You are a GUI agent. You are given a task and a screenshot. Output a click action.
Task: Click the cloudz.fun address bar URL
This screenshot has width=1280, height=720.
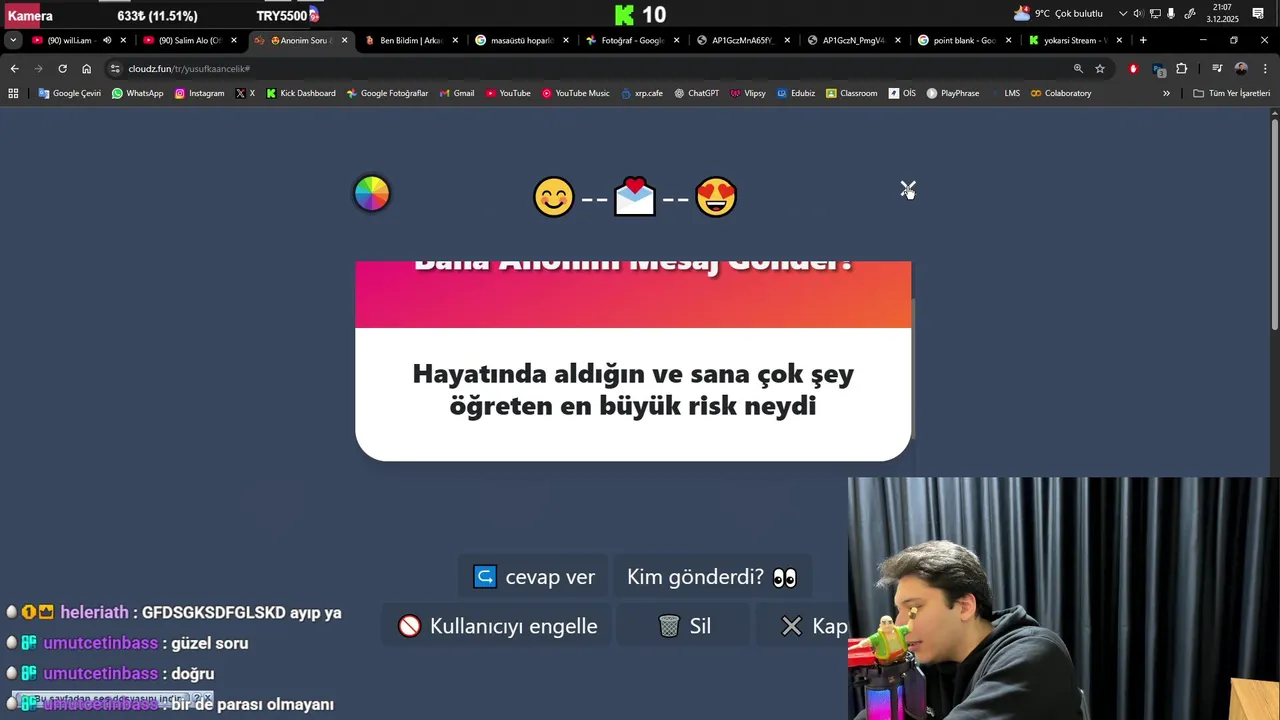click(189, 69)
